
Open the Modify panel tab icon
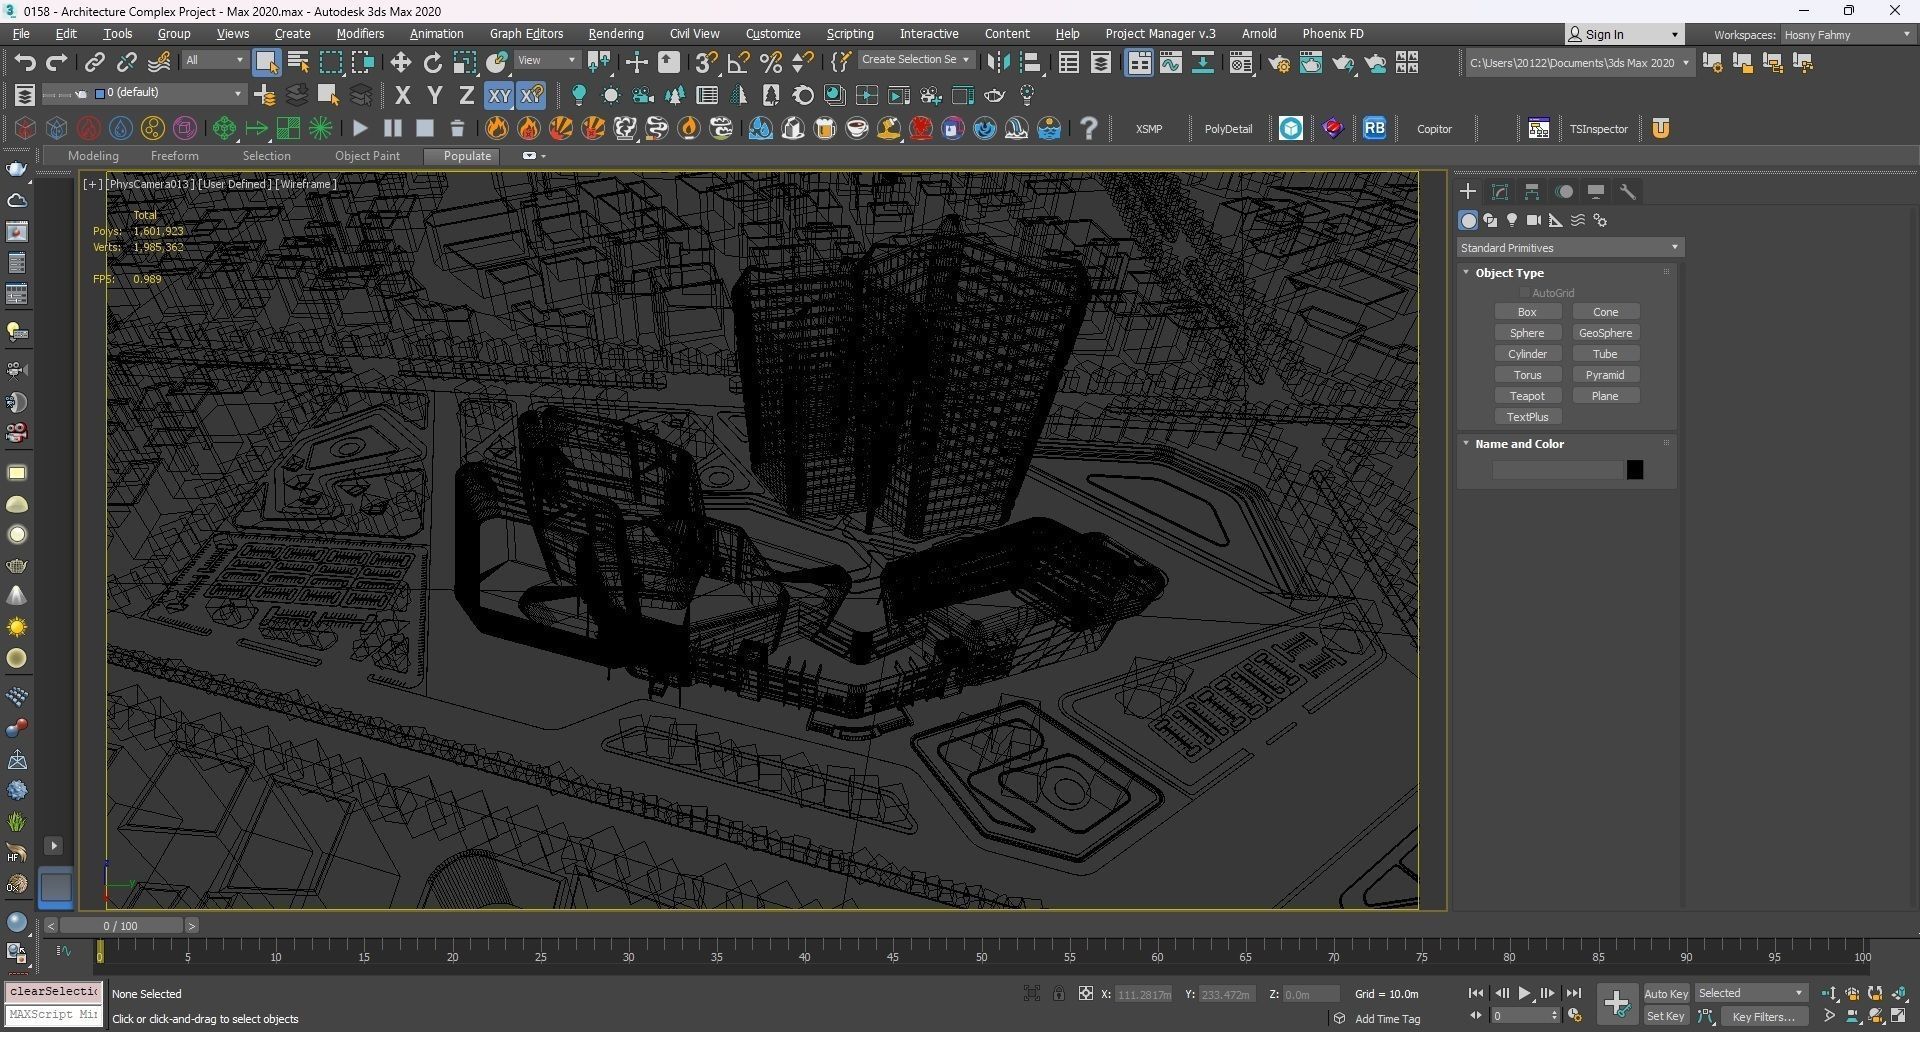coord(1500,192)
